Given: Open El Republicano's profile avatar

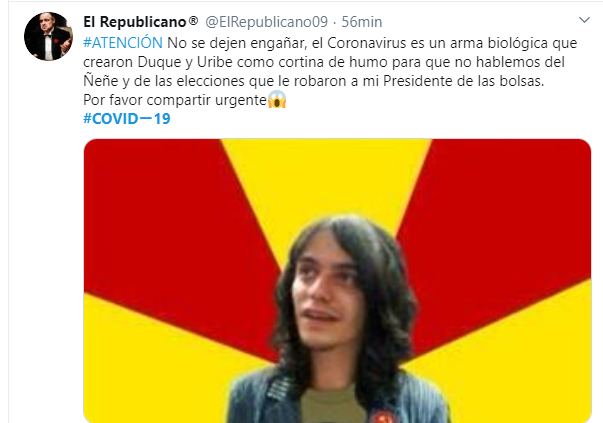Looking at the screenshot, I should point(48,36).
